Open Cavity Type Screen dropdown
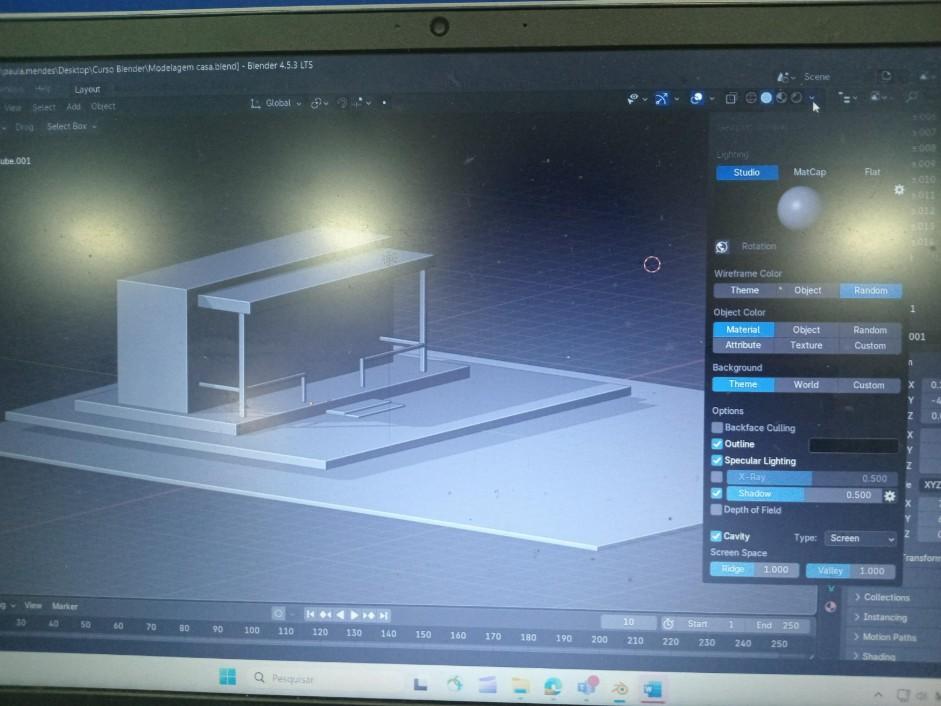Viewport: 941px width, 706px height. (861, 539)
